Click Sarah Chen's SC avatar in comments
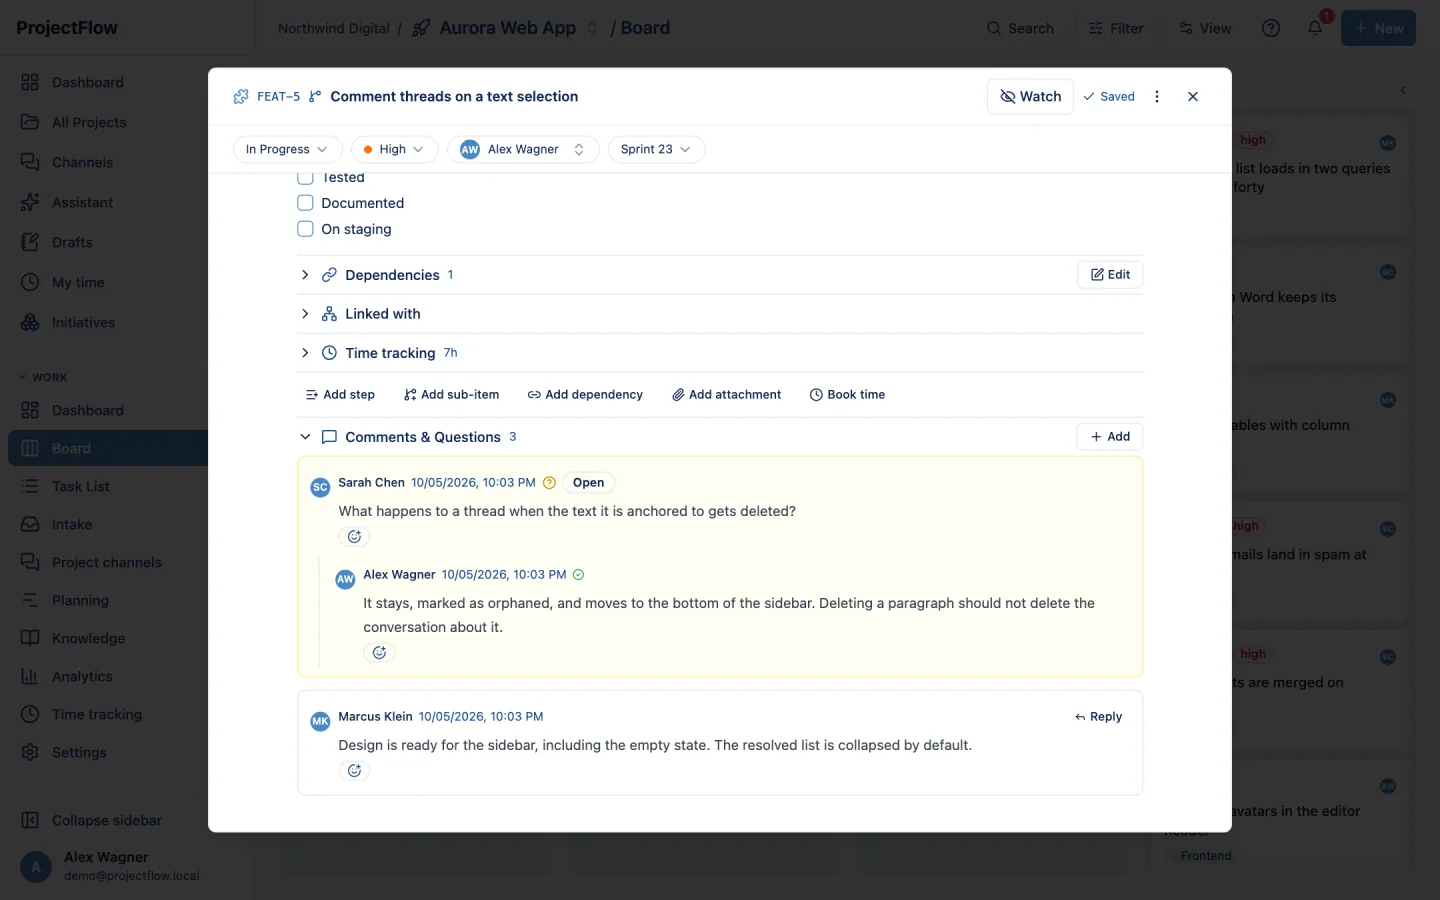 (320, 487)
